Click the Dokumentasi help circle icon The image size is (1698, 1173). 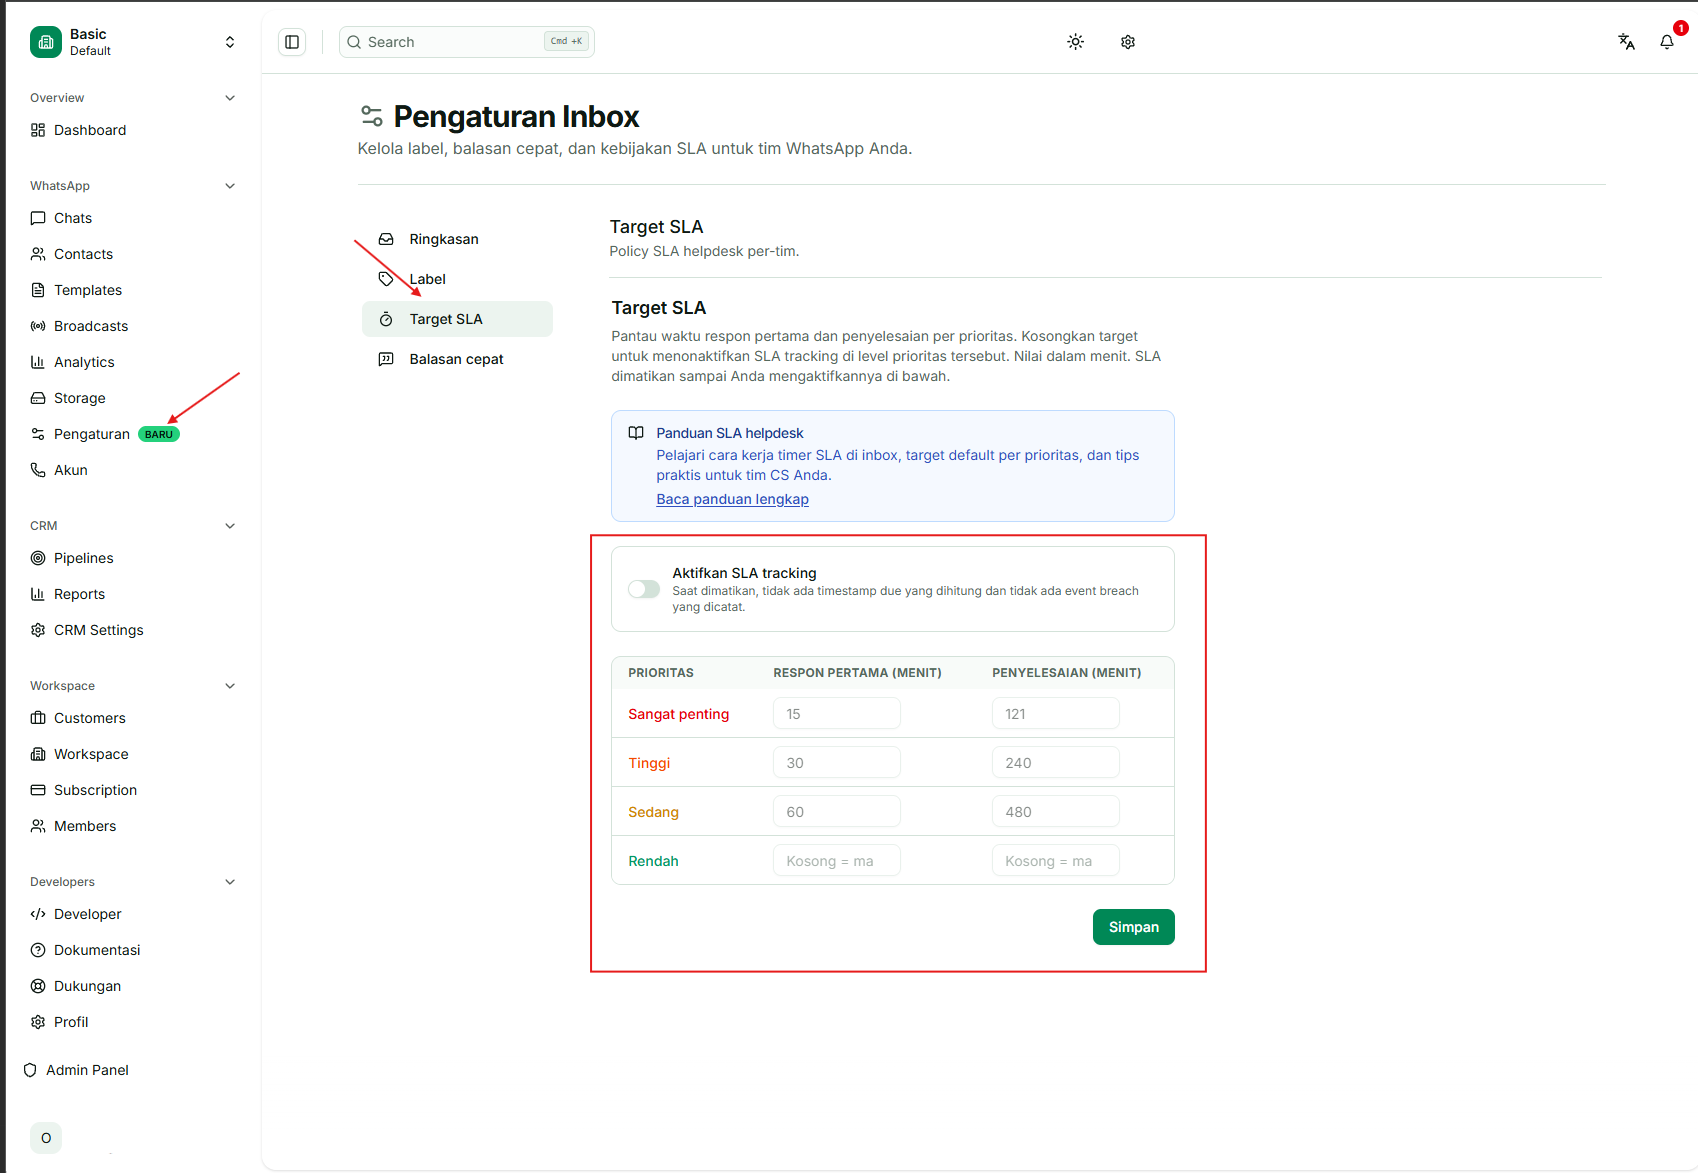tap(38, 950)
